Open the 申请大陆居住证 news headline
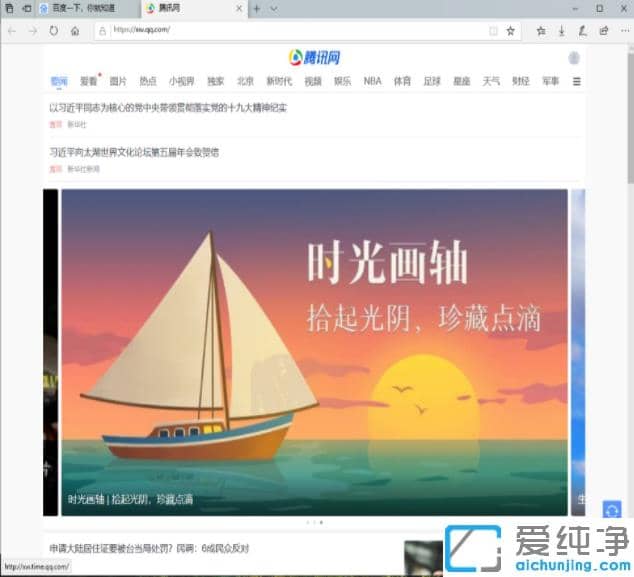Screen dimensions: 634x577 tap(149, 549)
